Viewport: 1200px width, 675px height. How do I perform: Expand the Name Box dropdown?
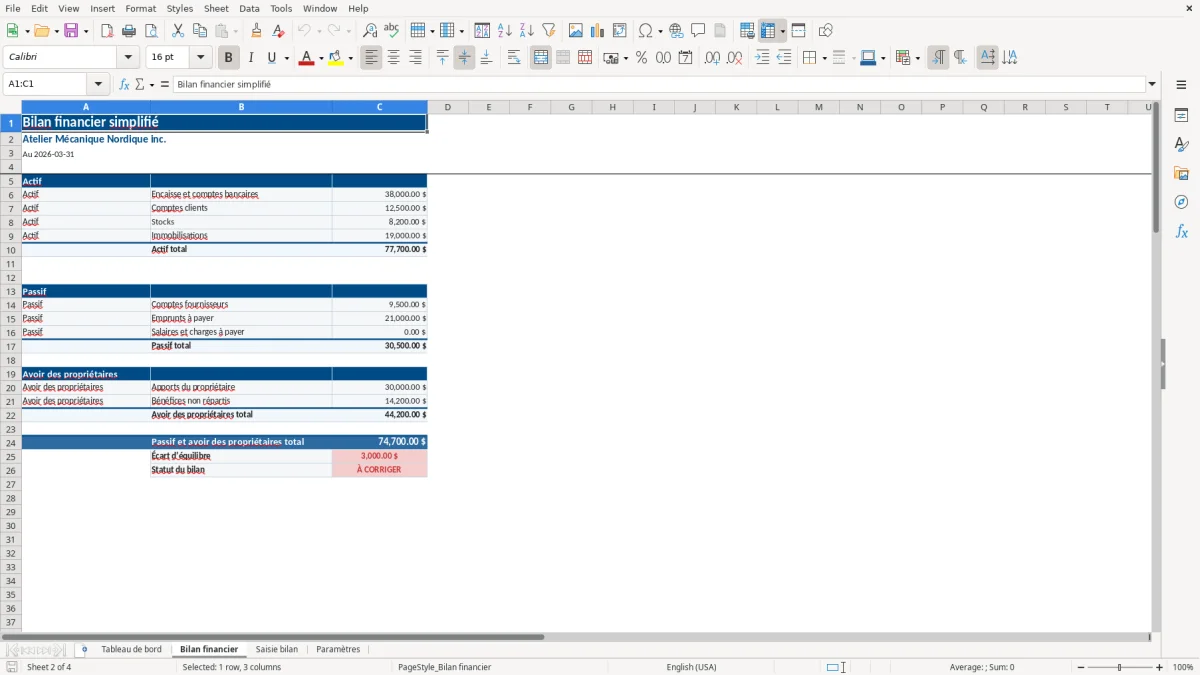pyautogui.click(x=98, y=84)
